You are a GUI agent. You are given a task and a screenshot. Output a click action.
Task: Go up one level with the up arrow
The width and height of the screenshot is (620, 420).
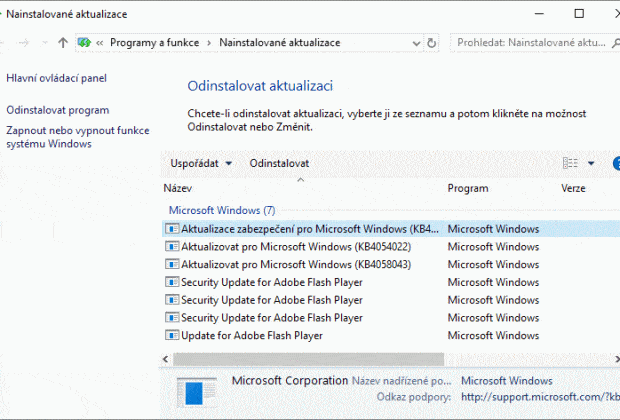tap(63, 43)
